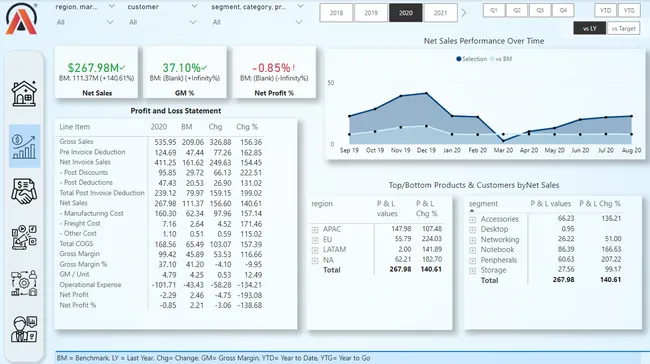Sort by the Chg % column header
The width and height of the screenshot is (650, 364).
click(x=247, y=127)
